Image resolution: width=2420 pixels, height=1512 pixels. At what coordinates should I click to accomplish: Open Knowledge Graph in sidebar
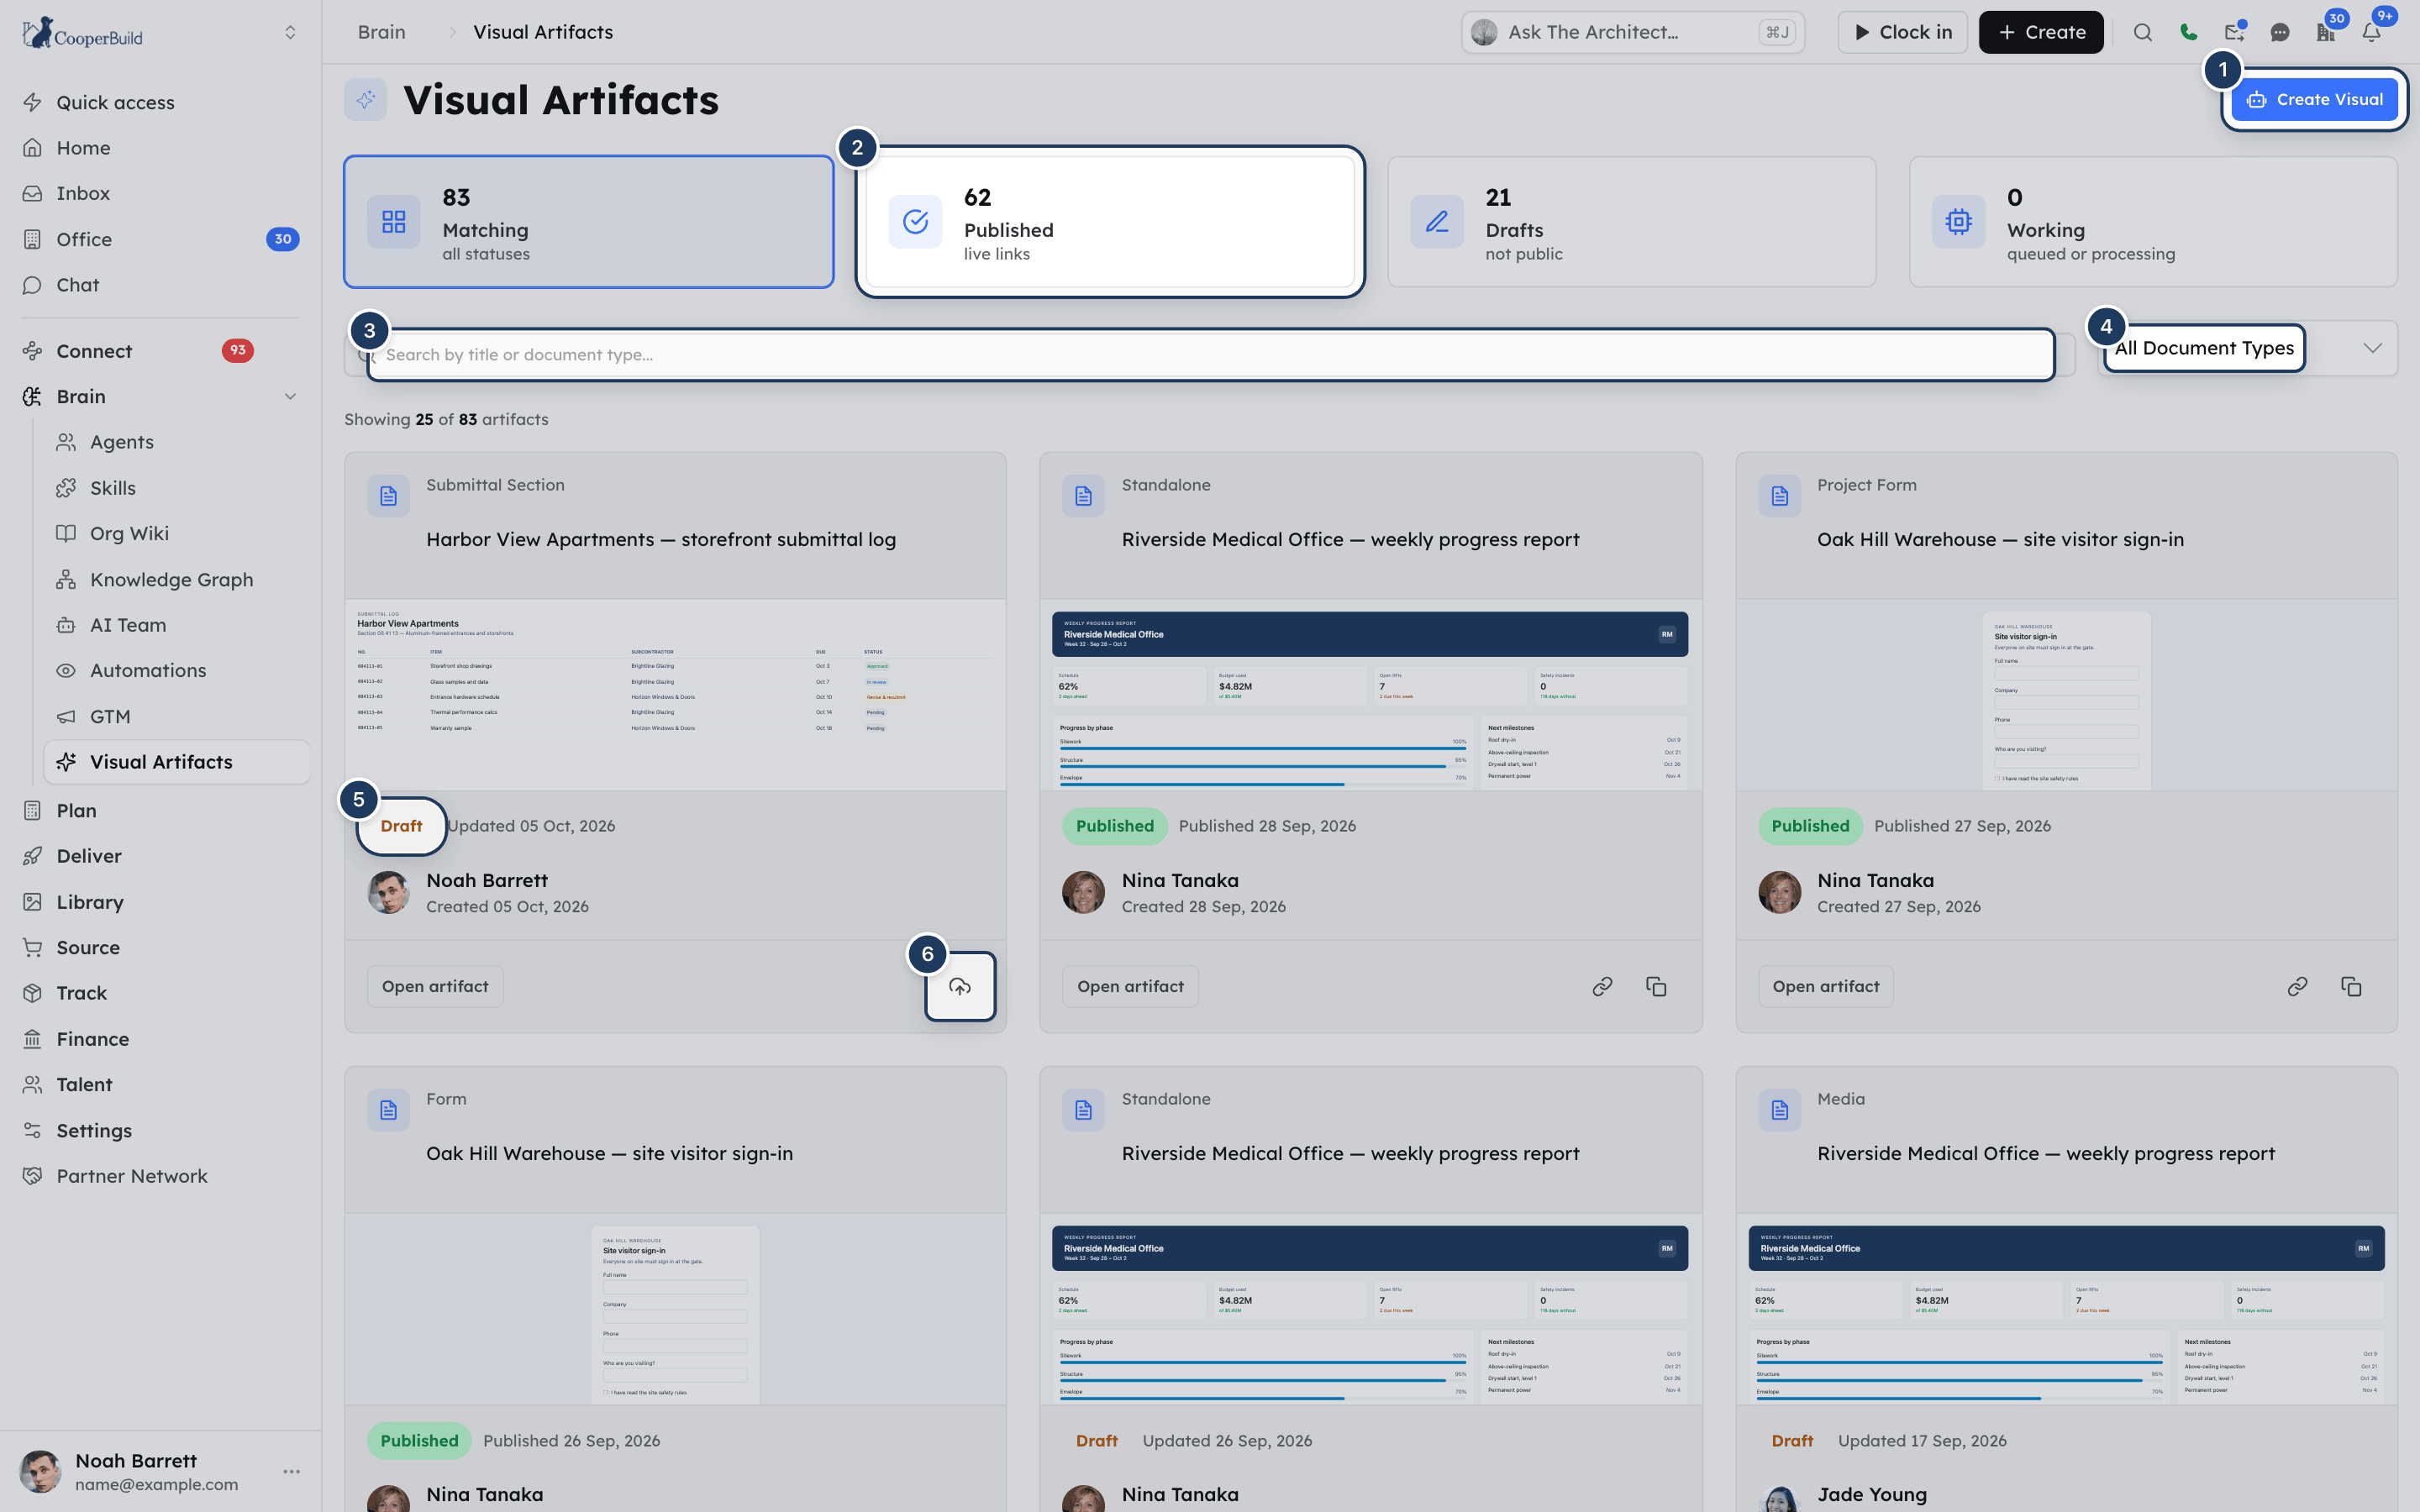[172, 579]
